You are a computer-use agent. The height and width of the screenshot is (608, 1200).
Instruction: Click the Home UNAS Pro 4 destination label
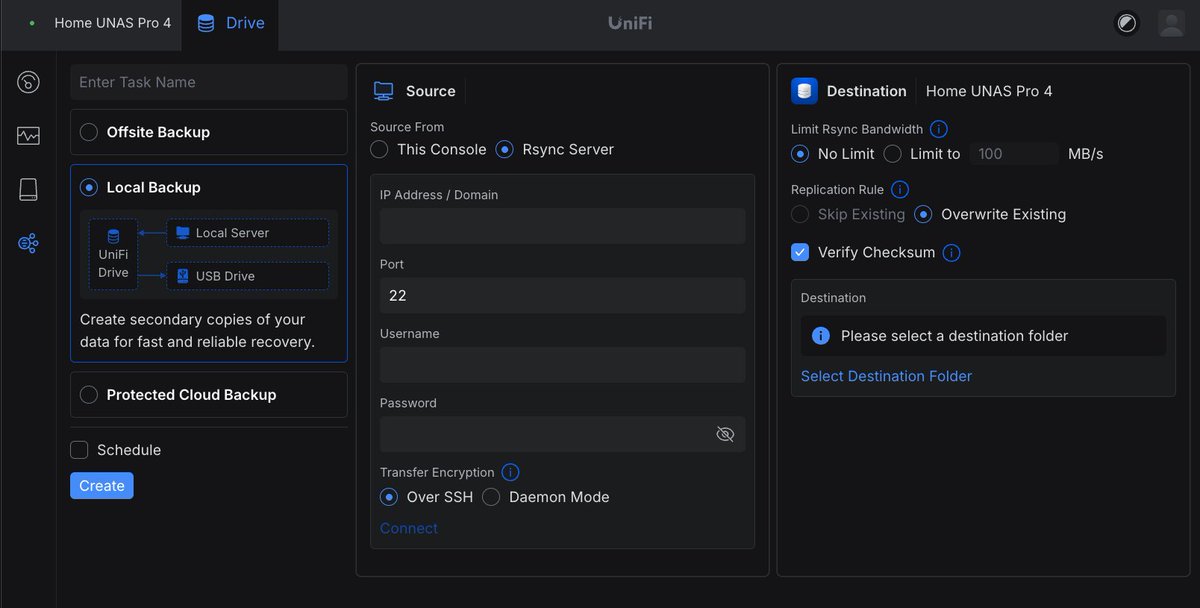click(989, 91)
